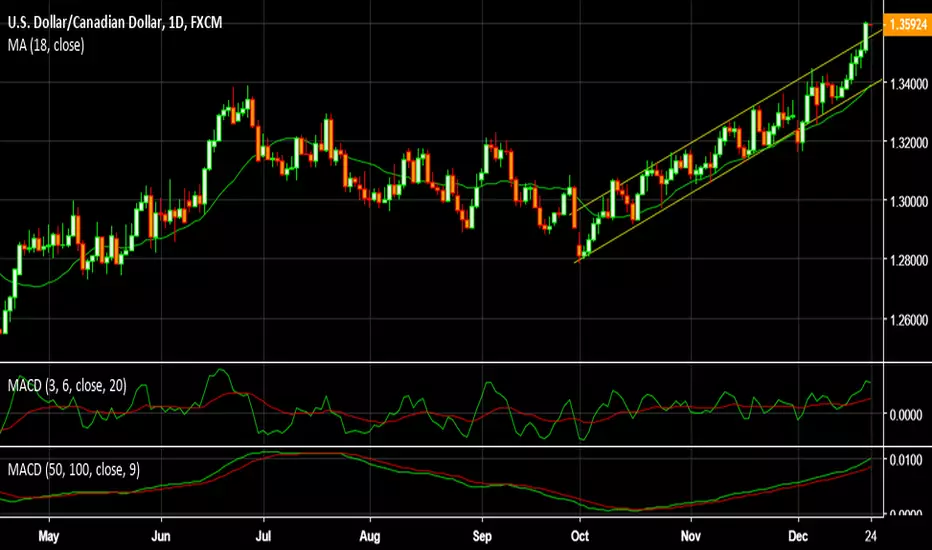Click the 0.0000 label on first MACD scale
Image resolution: width=932 pixels, height=550 pixels.
coord(906,415)
